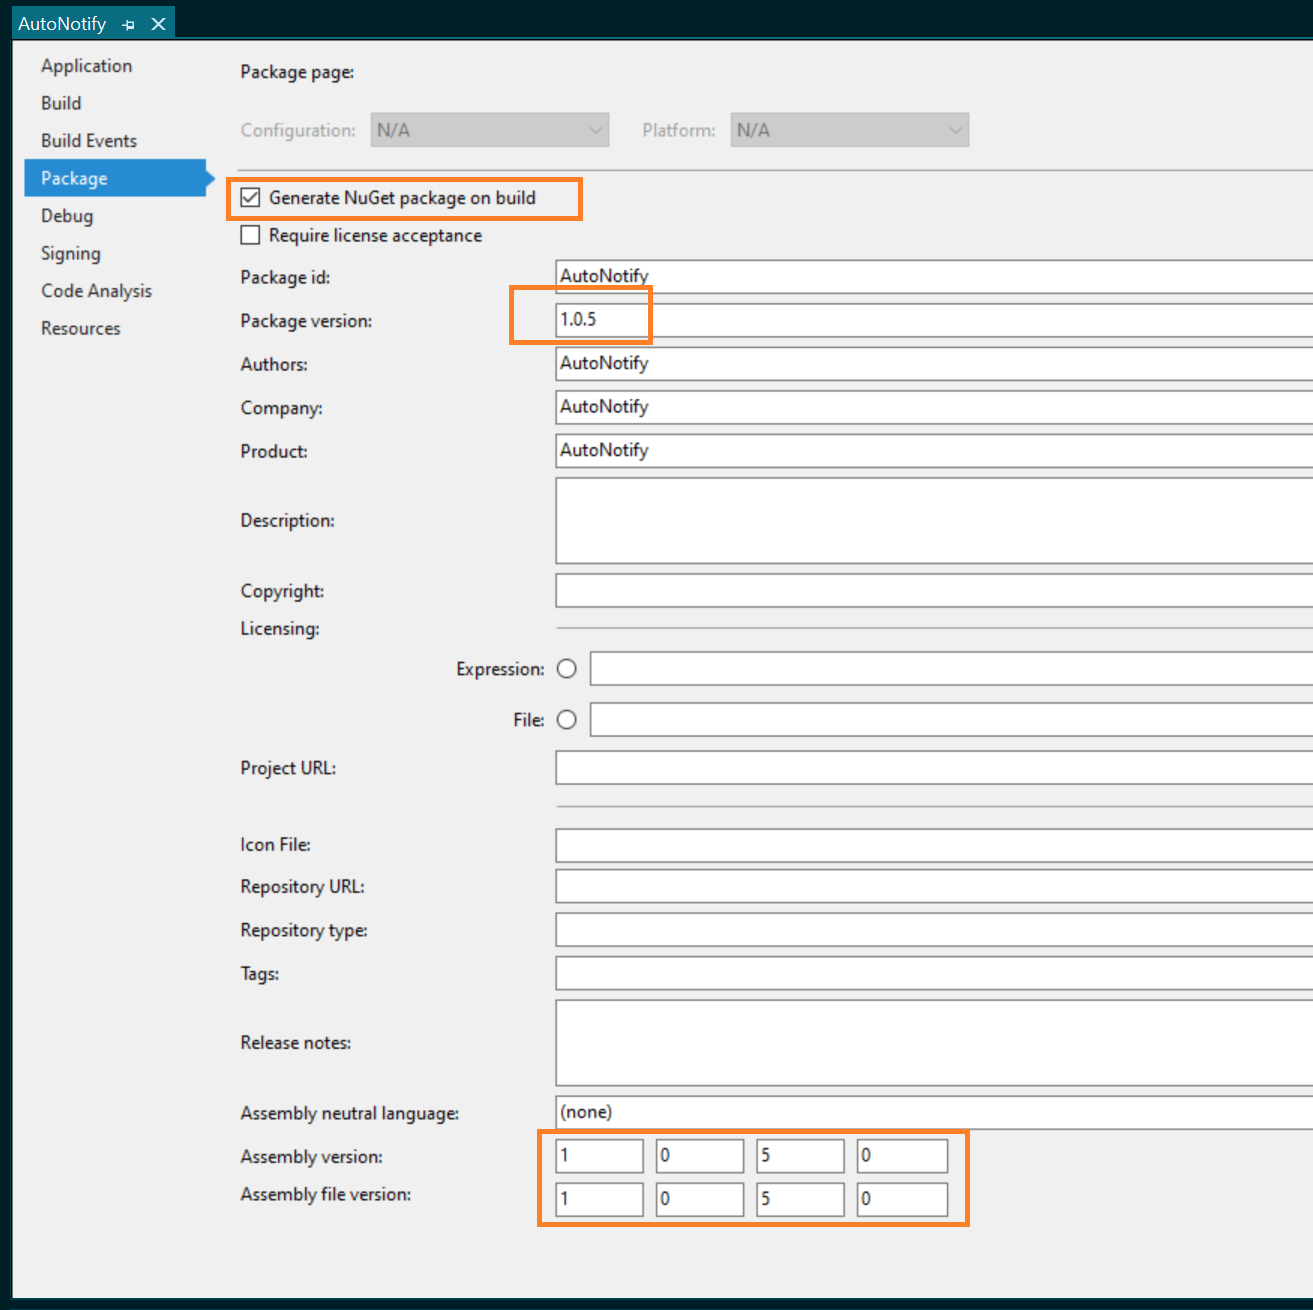The image size is (1313, 1310).
Task: Go to the Debug settings page
Action: 67,216
